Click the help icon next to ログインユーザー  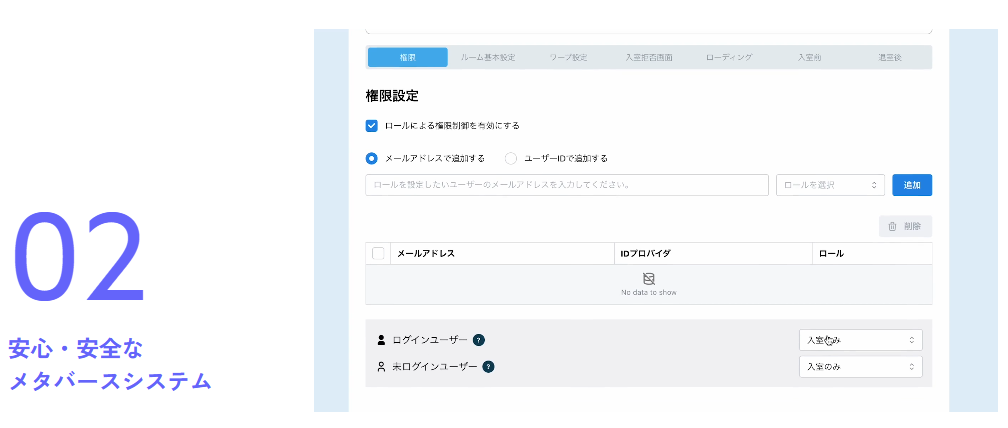point(479,340)
